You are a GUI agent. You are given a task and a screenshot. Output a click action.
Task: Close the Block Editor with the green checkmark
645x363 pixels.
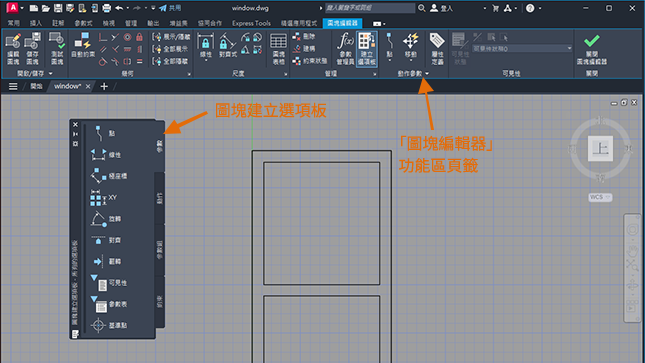pyautogui.click(x=592, y=49)
